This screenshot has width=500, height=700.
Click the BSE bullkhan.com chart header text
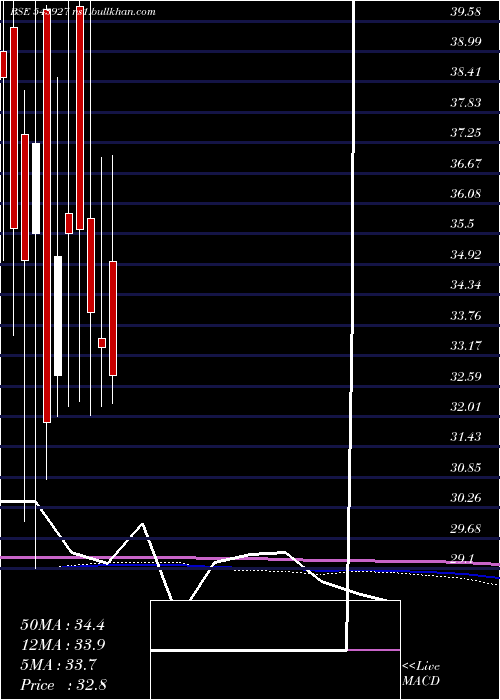(x=83, y=12)
